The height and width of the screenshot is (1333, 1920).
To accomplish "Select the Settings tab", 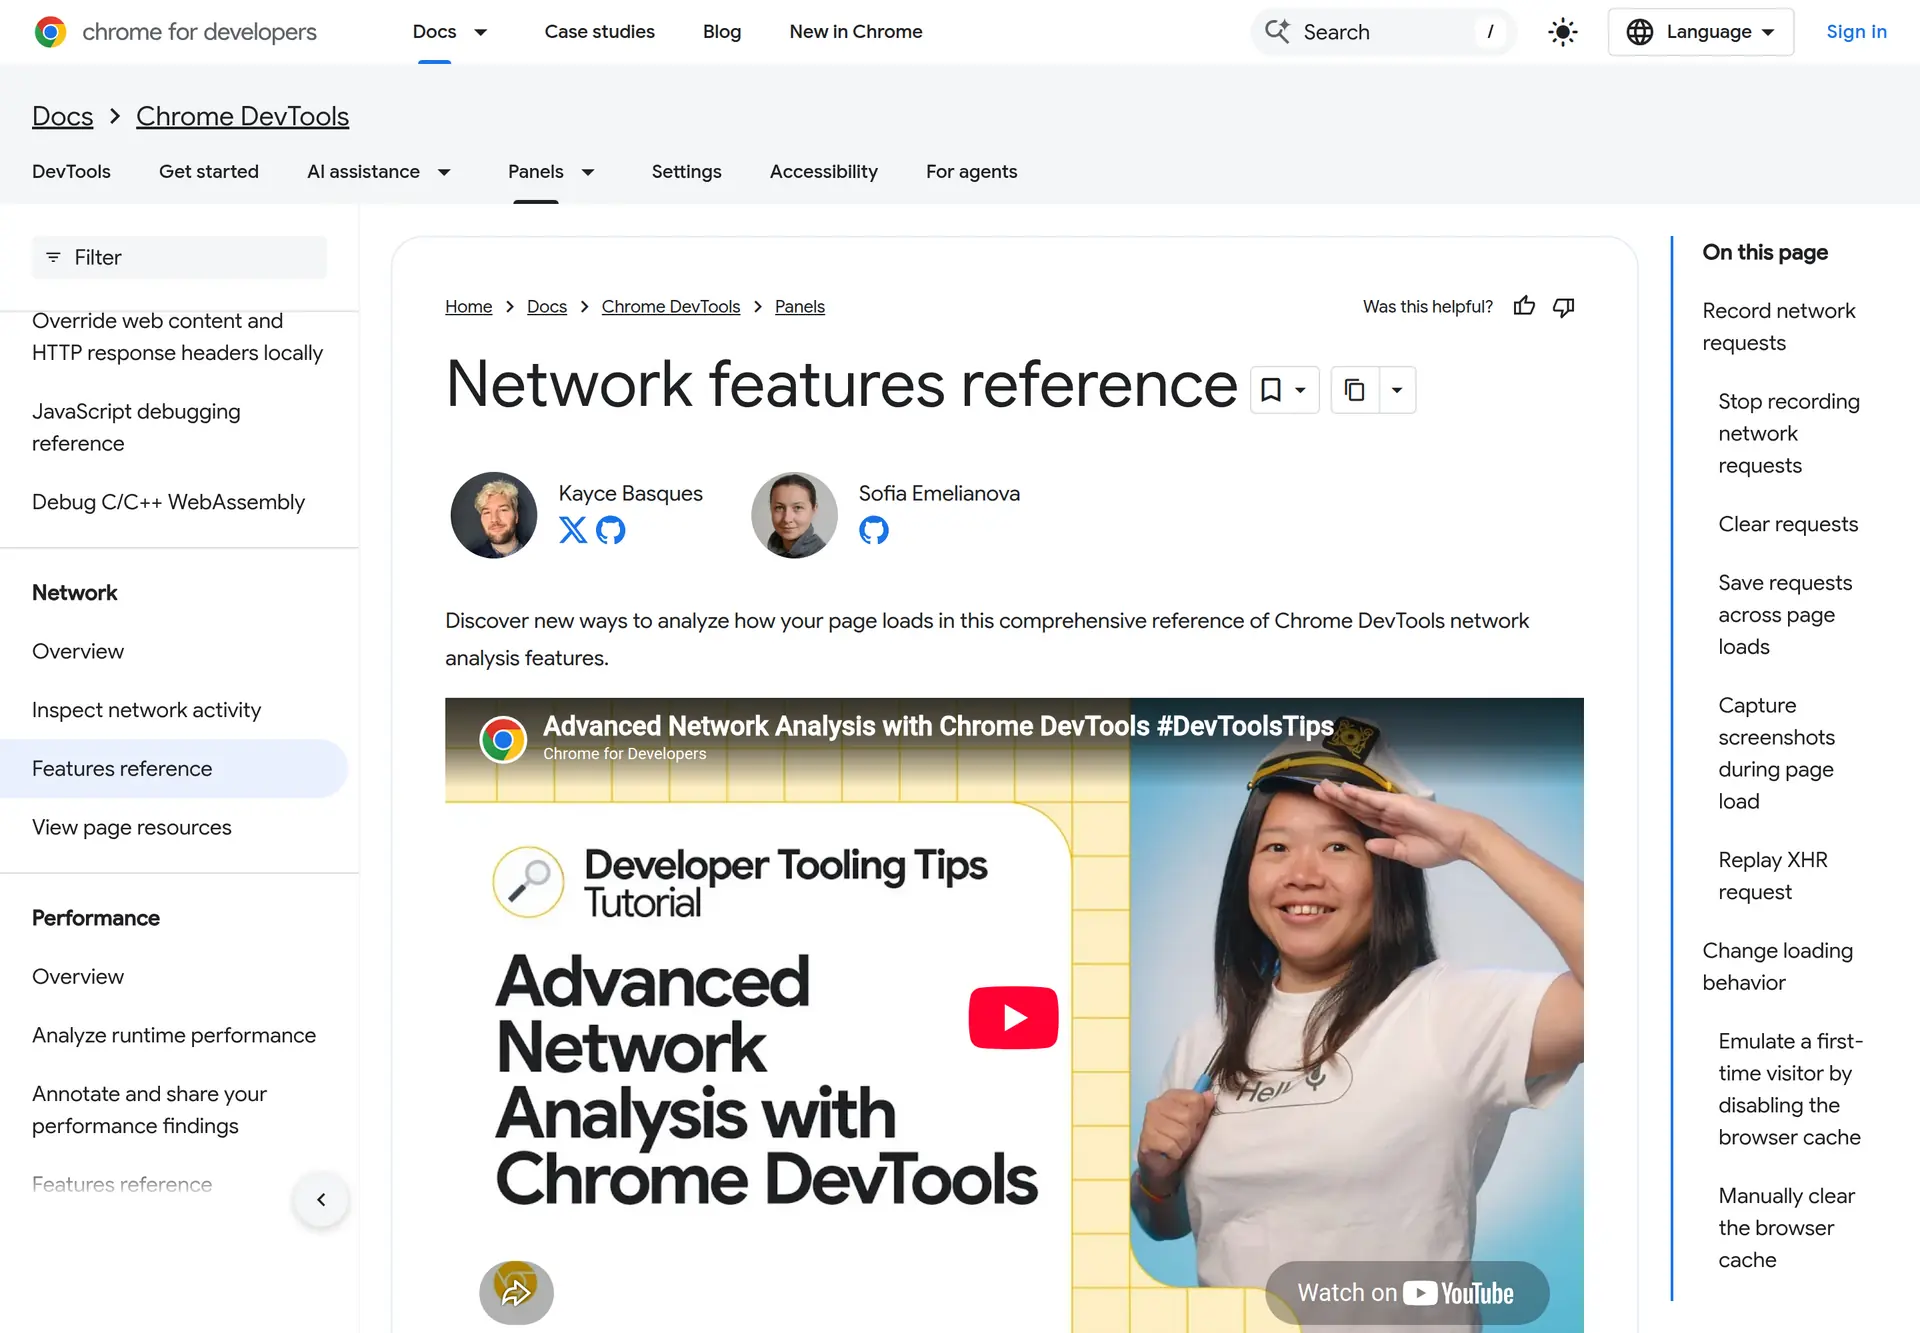I will point(686,172).
